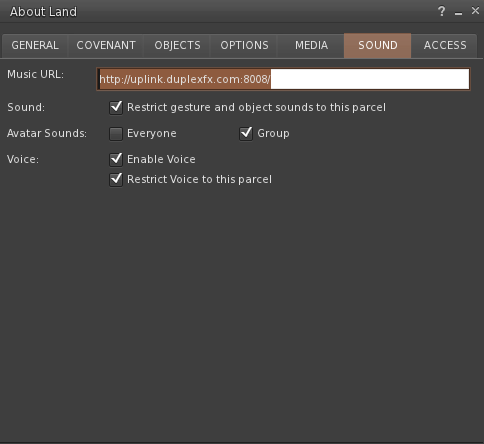The height and width of the screenshot is (444, 484).
Task: Click into the Music URL text field
Action: [283, 79]
